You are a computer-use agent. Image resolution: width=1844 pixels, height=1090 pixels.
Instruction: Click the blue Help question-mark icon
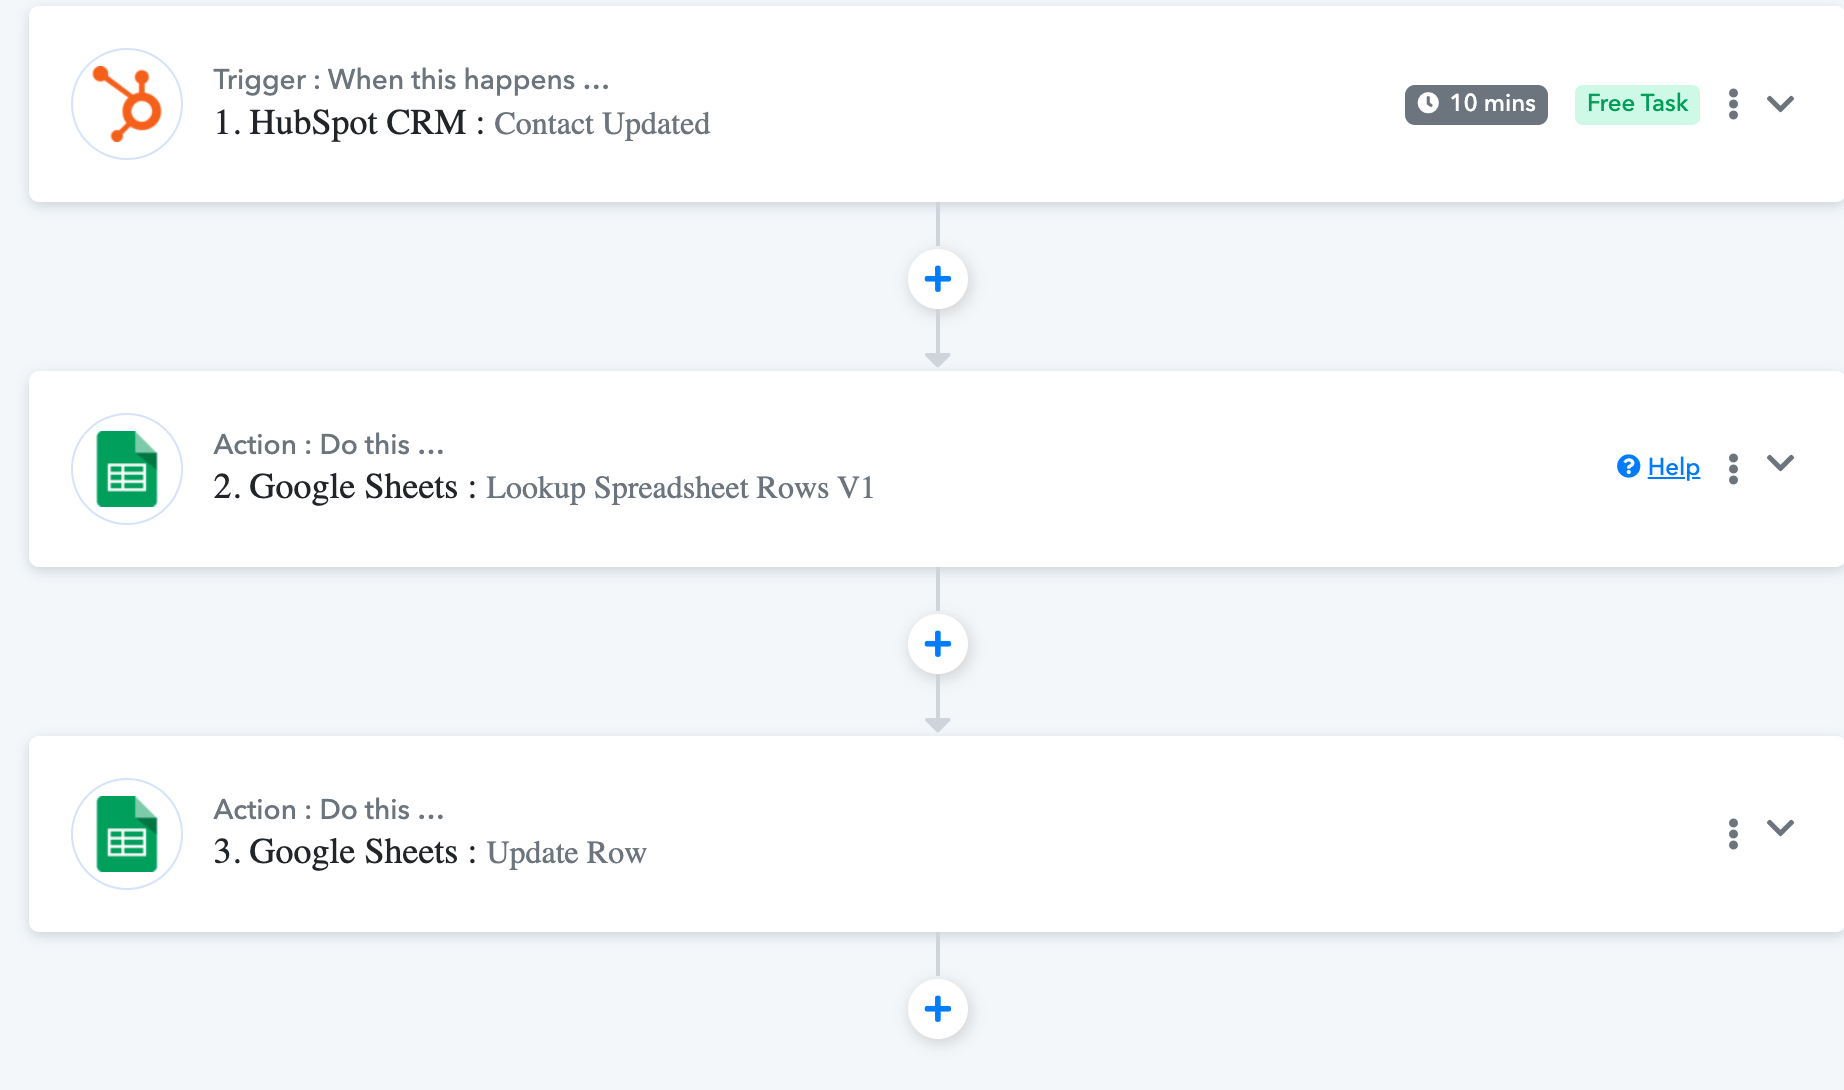tap(1628, 466)
